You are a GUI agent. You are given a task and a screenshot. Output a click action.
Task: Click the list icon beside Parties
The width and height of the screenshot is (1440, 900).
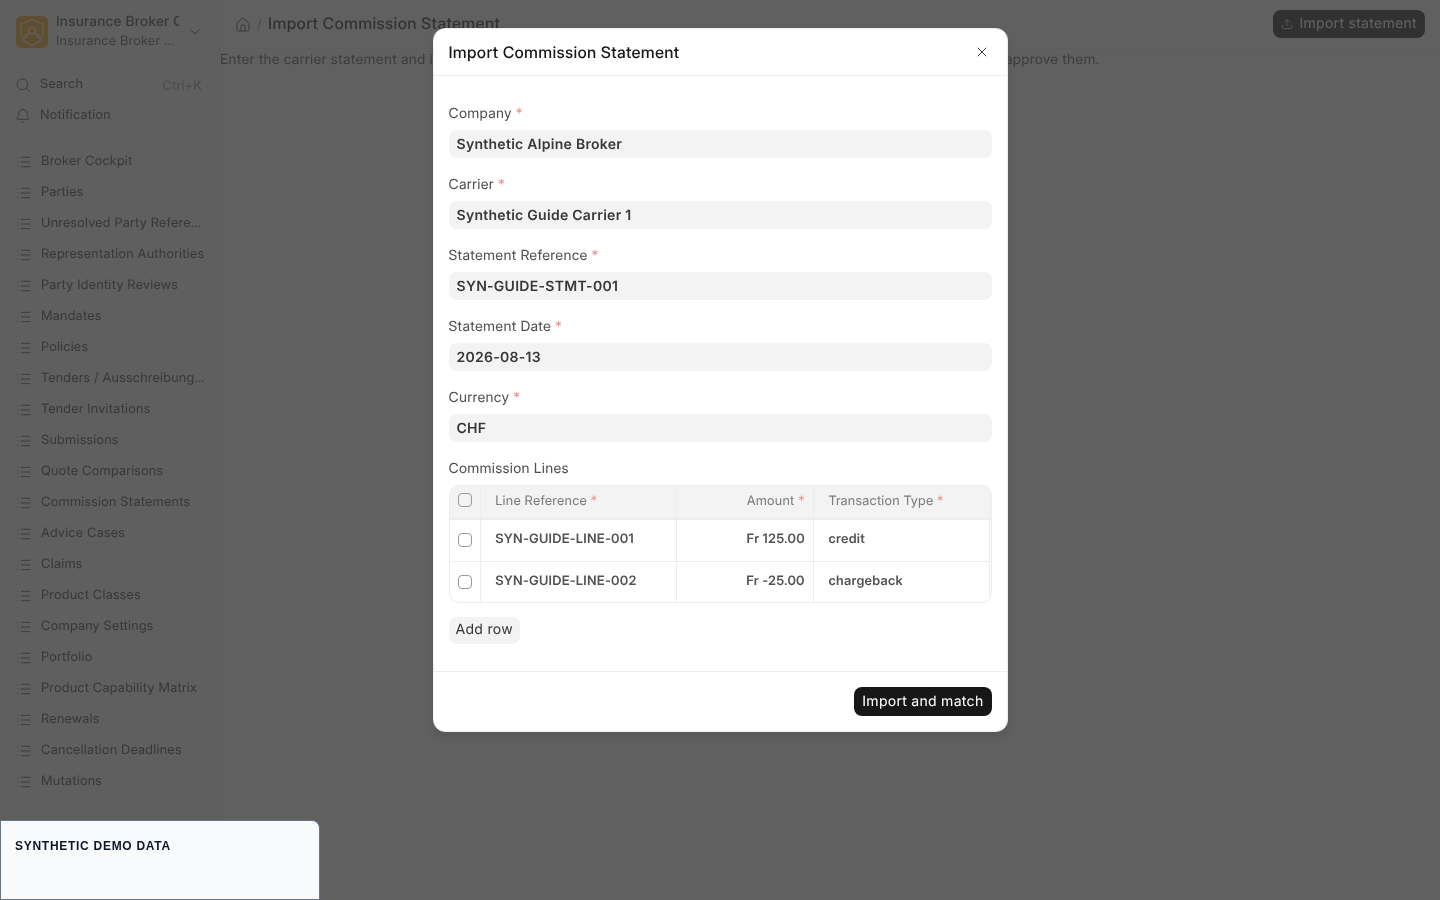tap(26, 192)
